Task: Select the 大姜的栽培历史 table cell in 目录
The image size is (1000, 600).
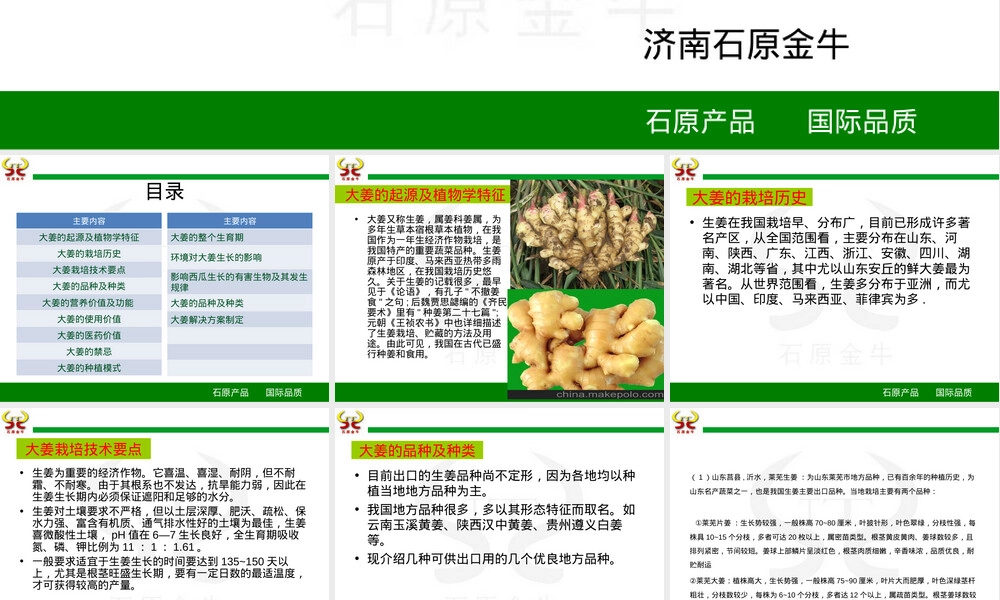Action: click(x=89, y=254)
